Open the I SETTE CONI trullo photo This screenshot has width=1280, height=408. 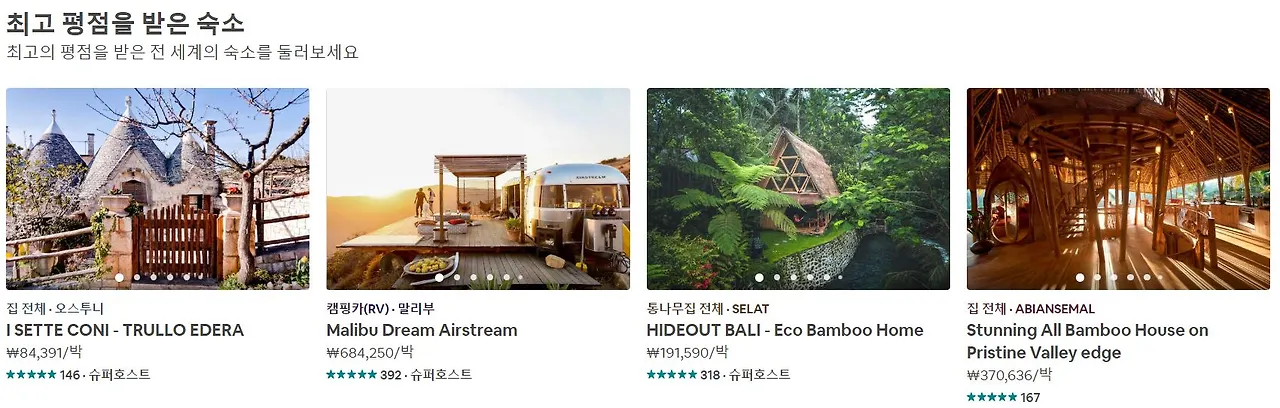[x=158, y=189]
